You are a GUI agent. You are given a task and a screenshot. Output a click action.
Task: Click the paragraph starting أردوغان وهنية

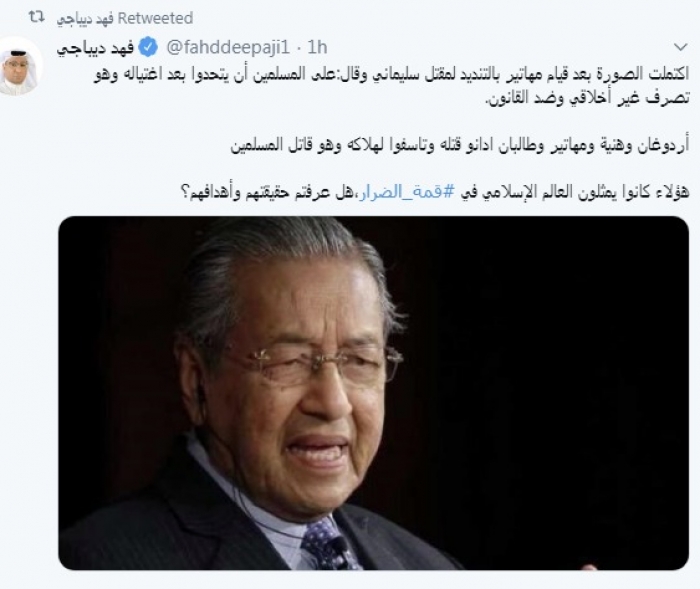tap(460, 146)
